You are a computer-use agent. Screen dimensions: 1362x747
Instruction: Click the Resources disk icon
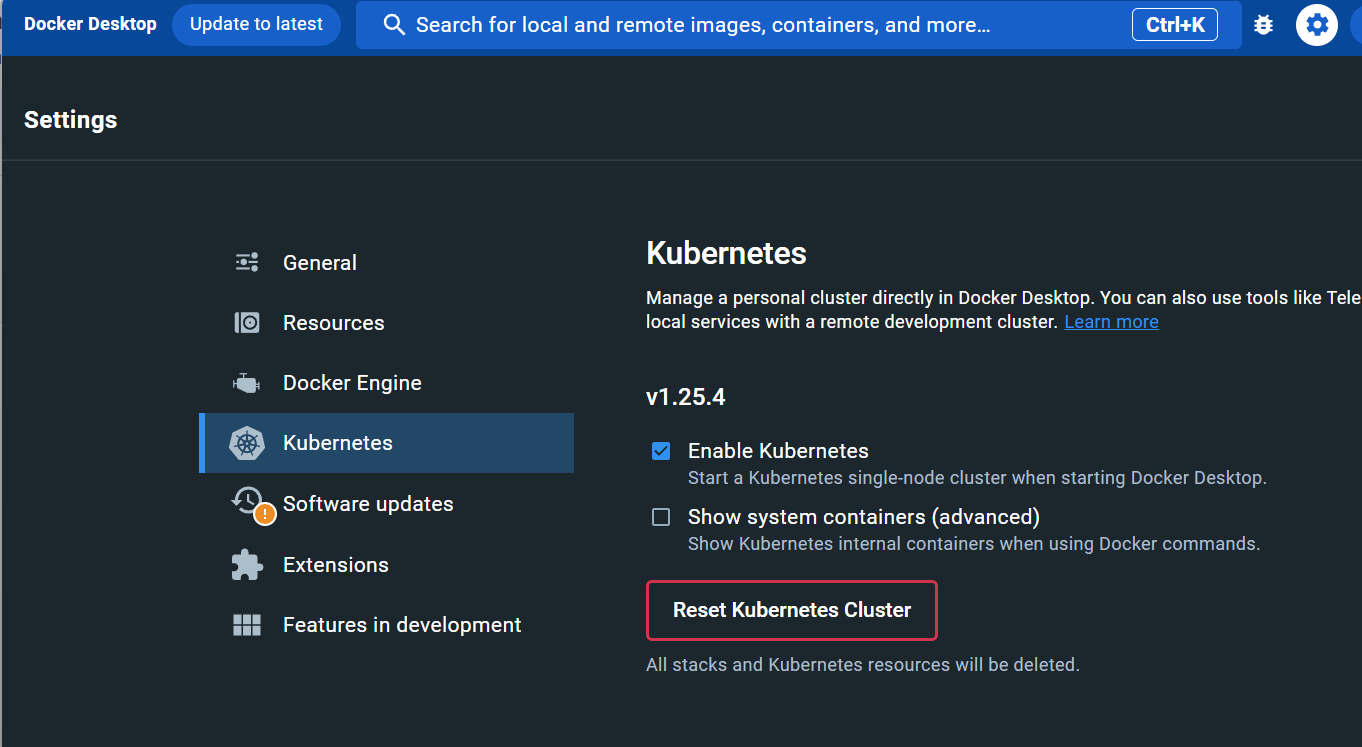247,323
